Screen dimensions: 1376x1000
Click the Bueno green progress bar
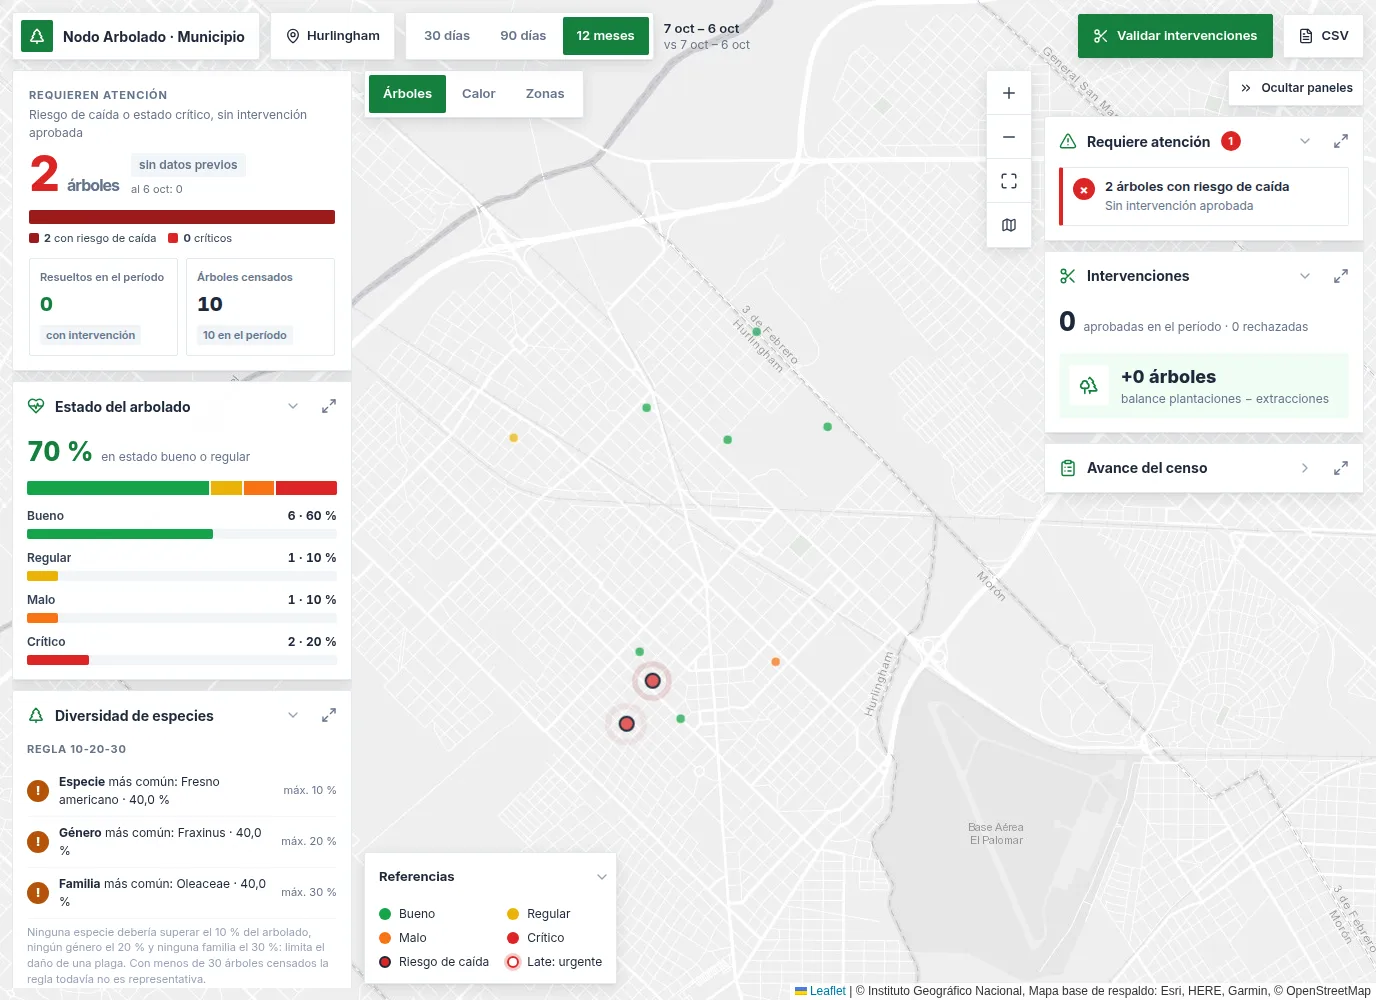tap(120, 534)
